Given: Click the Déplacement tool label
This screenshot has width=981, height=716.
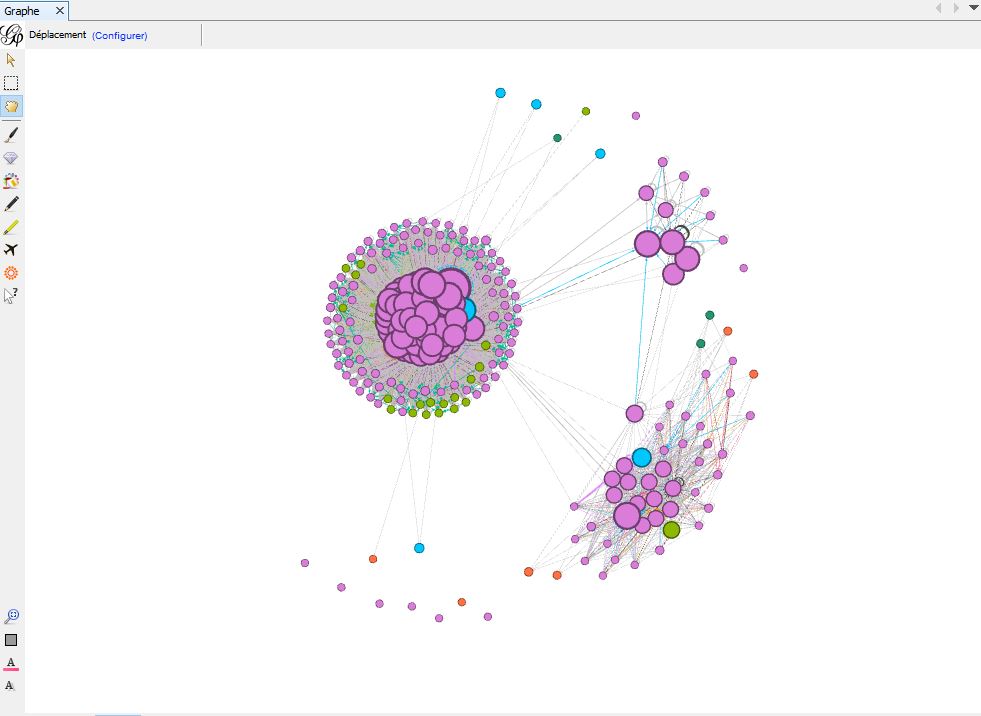Looking at the screenshot, I should pyautogui.click(x=58, y=35).
